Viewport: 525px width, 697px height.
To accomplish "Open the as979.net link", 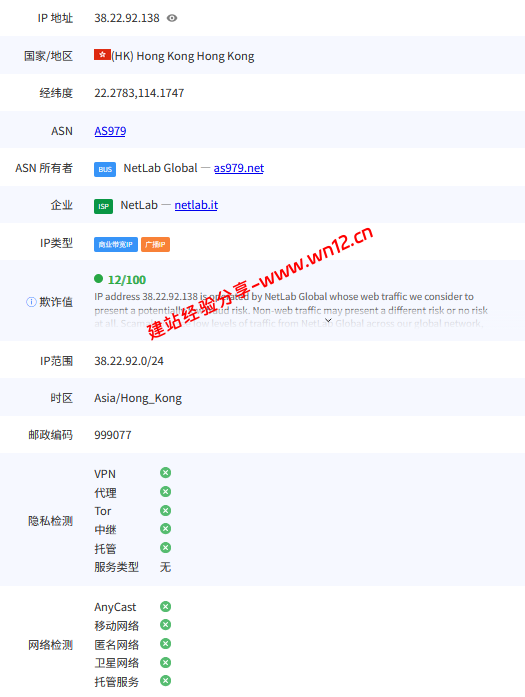I will point(239,168).
